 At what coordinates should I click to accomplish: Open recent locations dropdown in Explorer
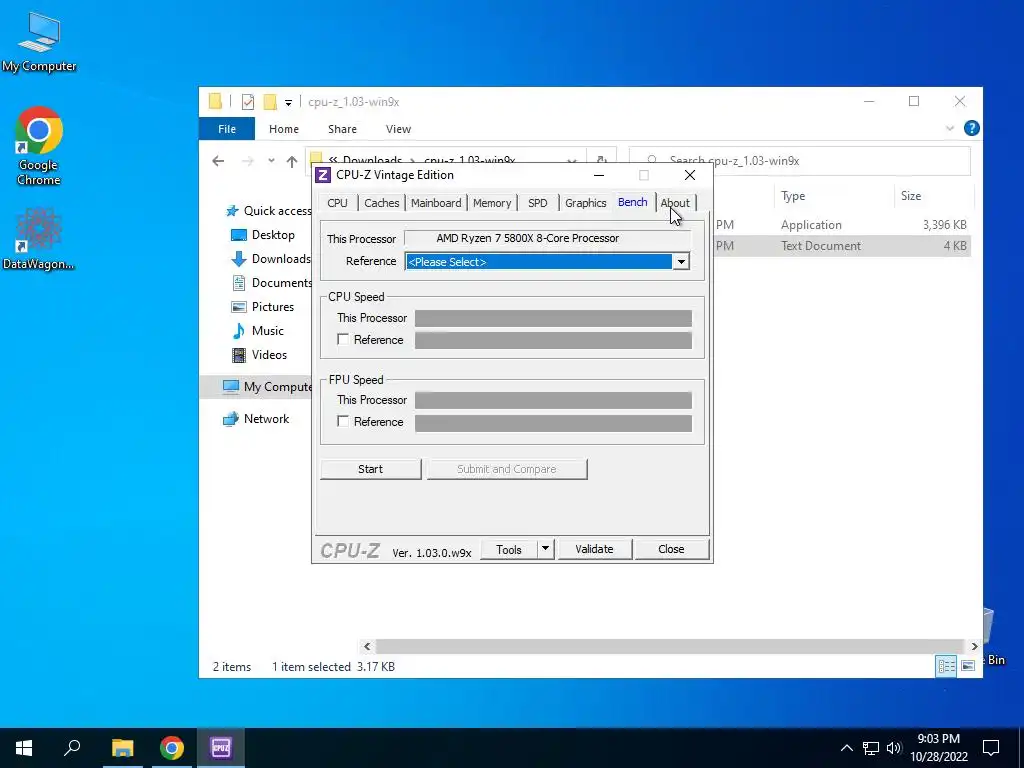pos(271,161)
